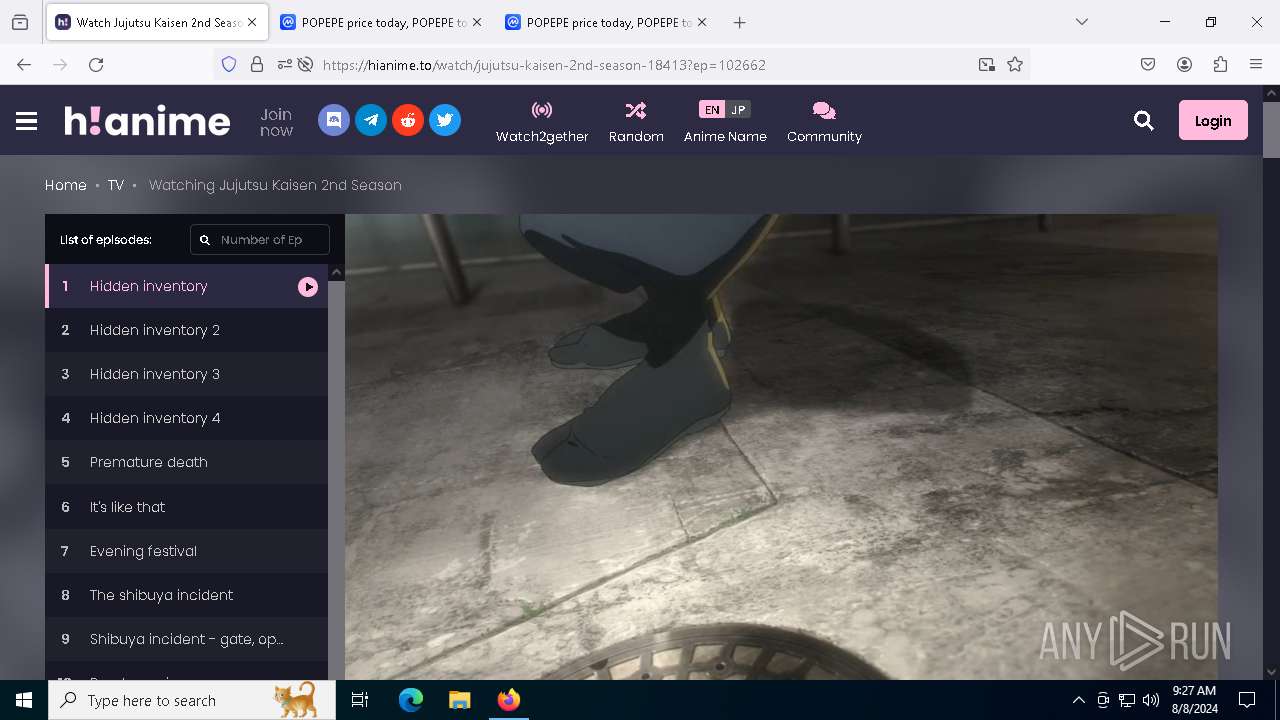Show hidden system tray icons
This screenshot has height=720, width=1280.
[x=1078, y=700]
